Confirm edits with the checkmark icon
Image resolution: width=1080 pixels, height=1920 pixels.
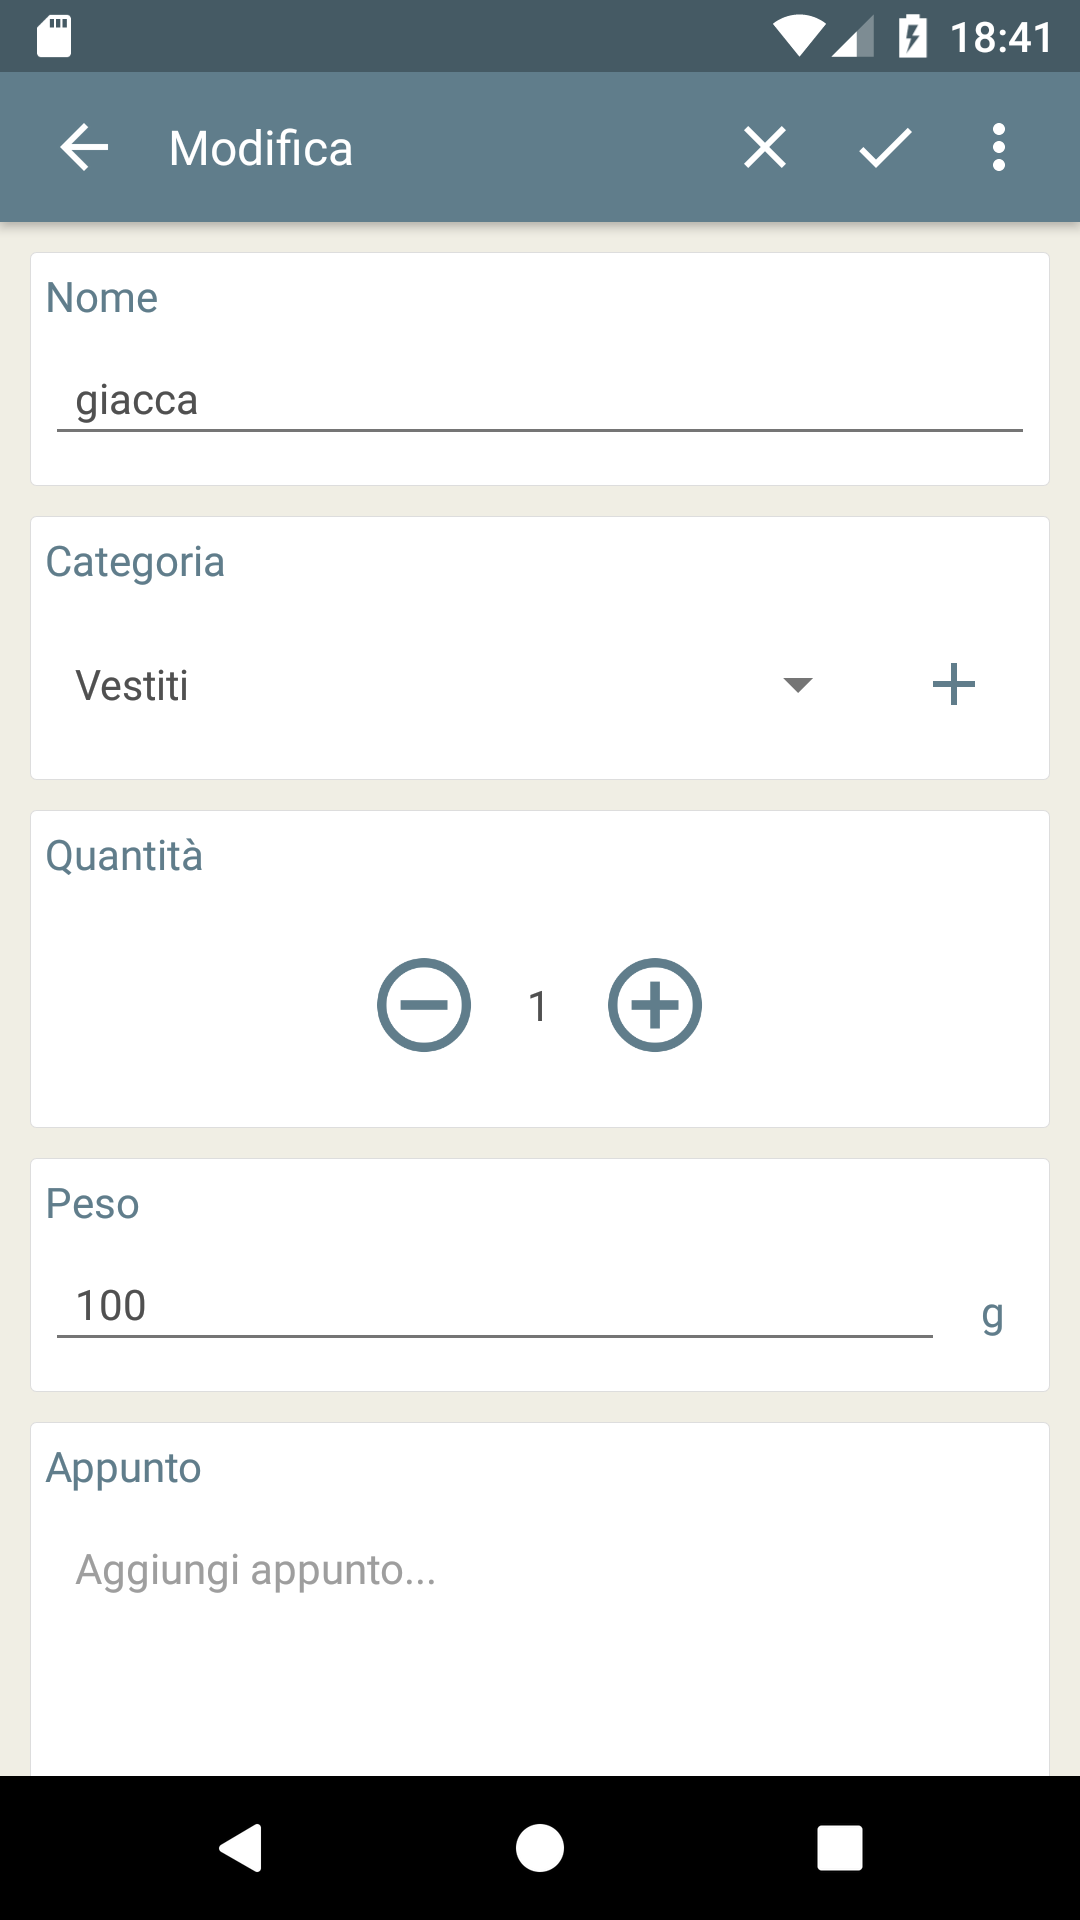click(885, 148)
